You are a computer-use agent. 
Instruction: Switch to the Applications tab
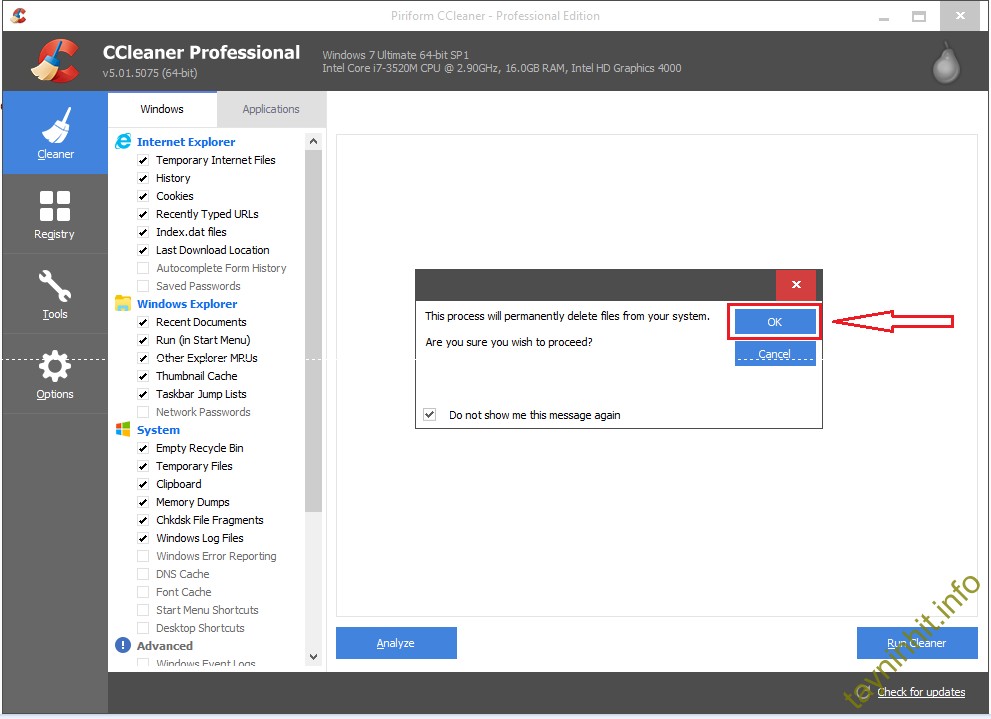click(270, 109)
